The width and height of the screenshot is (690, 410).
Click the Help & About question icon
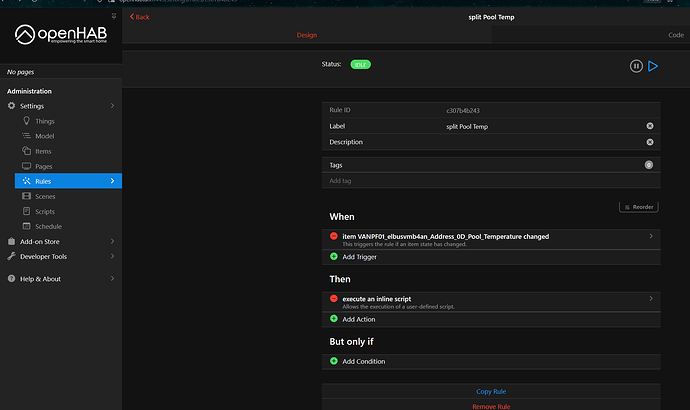[x=11, y=278]
